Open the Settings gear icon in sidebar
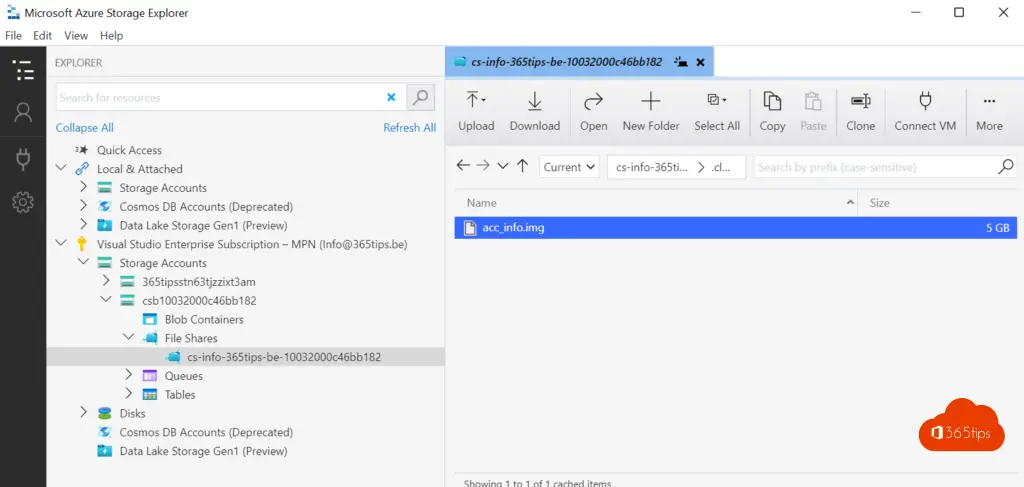 [x=23, y=203]
